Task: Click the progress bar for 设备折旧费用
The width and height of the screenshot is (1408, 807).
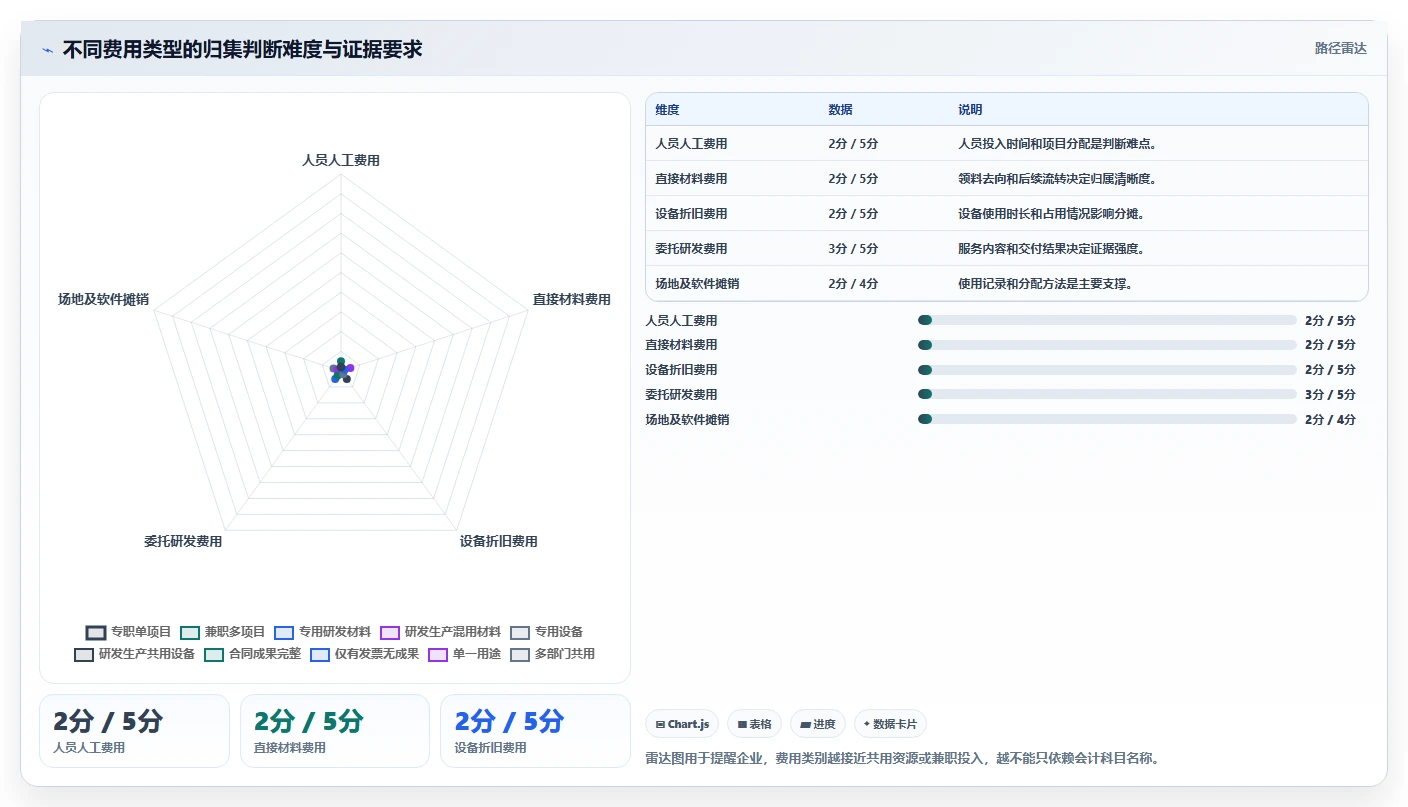Action: pyautogui.click(x=1107, y=370)
